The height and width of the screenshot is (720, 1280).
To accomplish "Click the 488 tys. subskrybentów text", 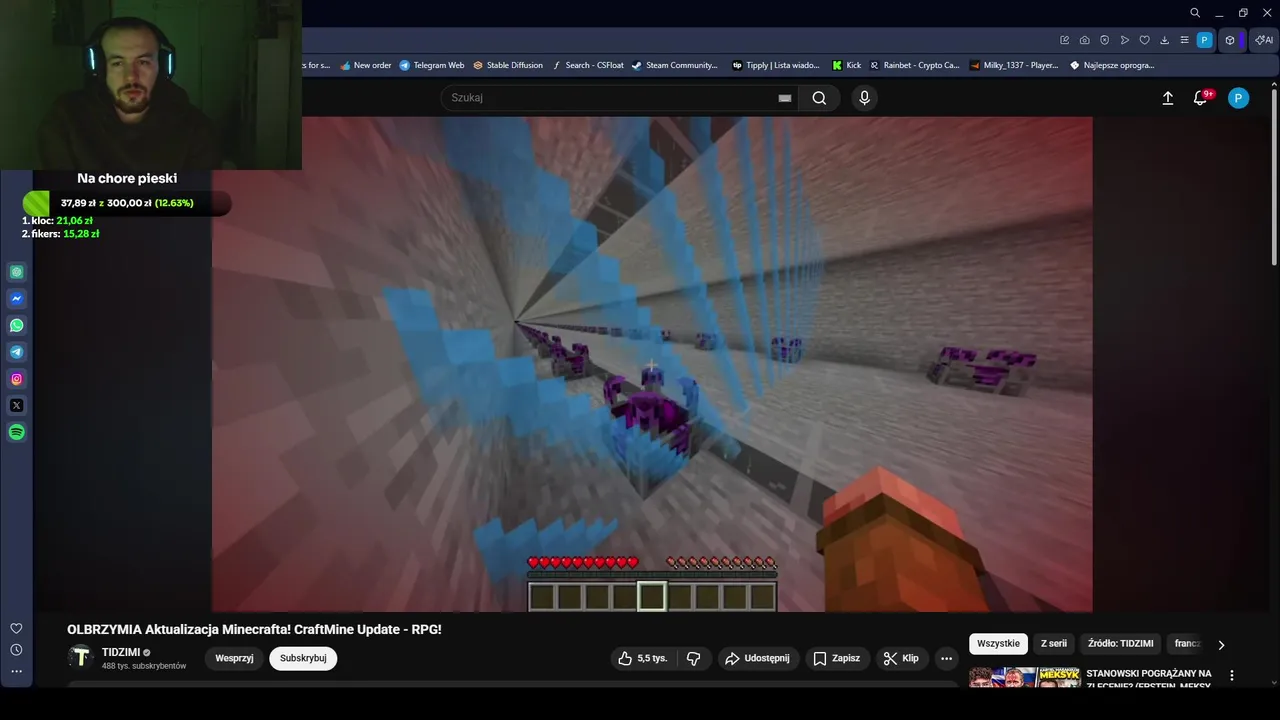I will pyautogui.click(x=144, y=666).
